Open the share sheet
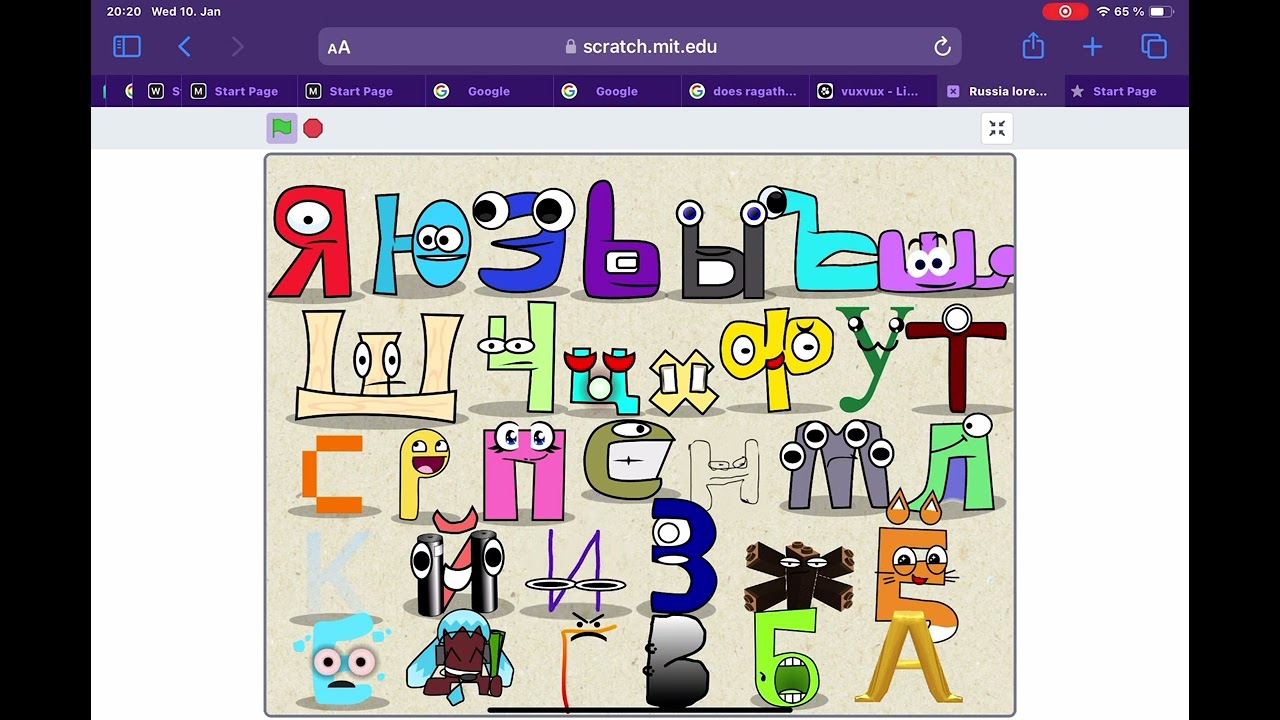The height and width of the screenshot is (720, 1280). (1033, 46)
